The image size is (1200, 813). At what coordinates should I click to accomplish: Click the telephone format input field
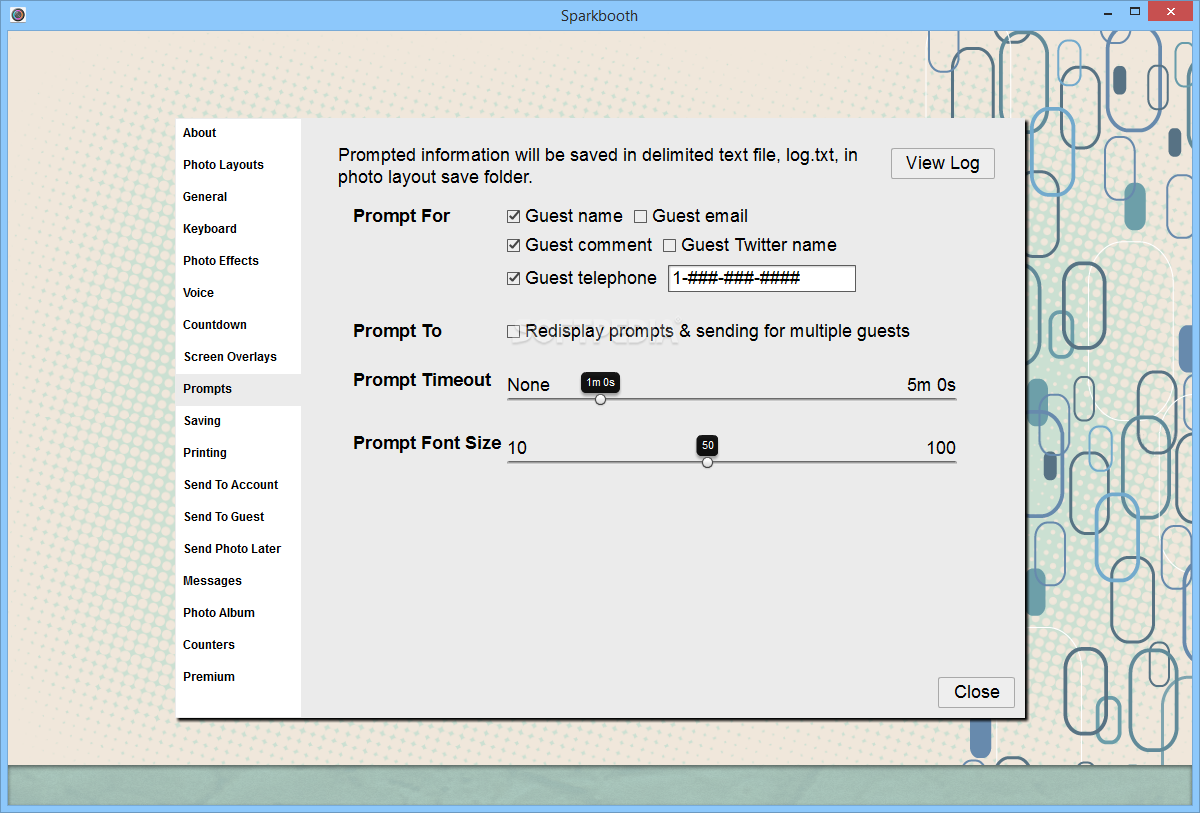(762, 278)
